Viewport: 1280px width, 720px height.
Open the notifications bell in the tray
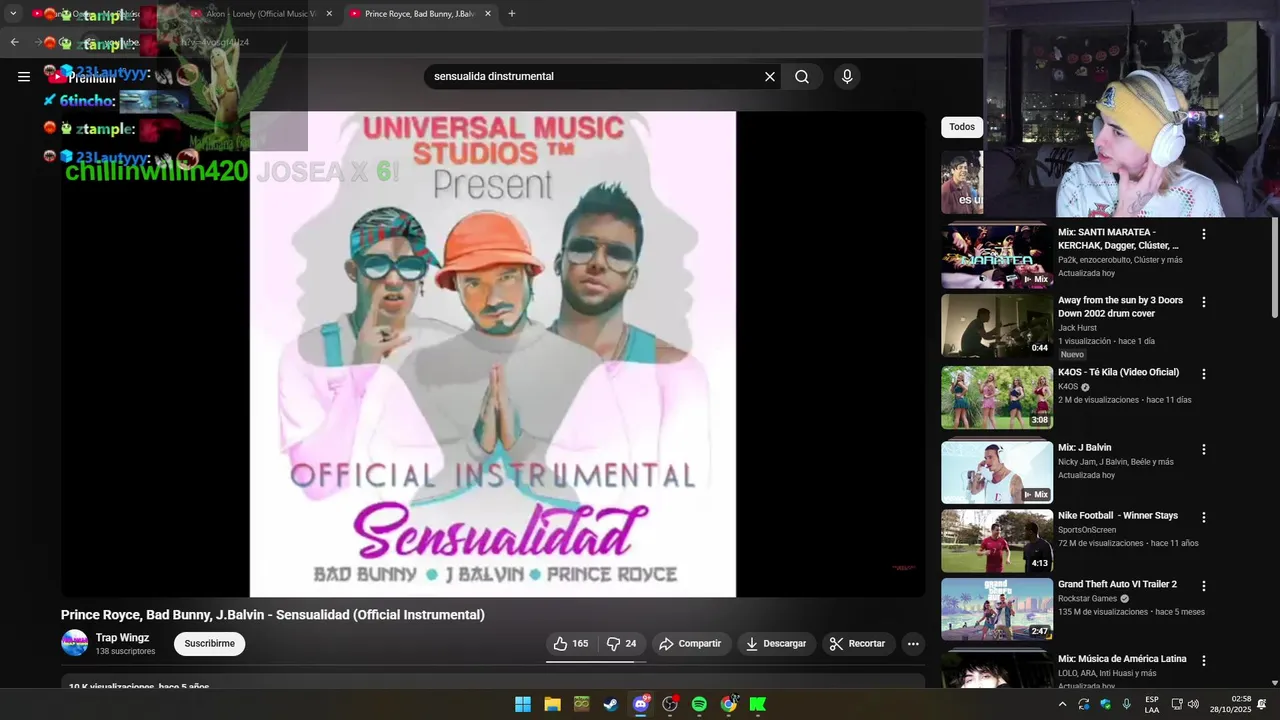[1262, 704]
